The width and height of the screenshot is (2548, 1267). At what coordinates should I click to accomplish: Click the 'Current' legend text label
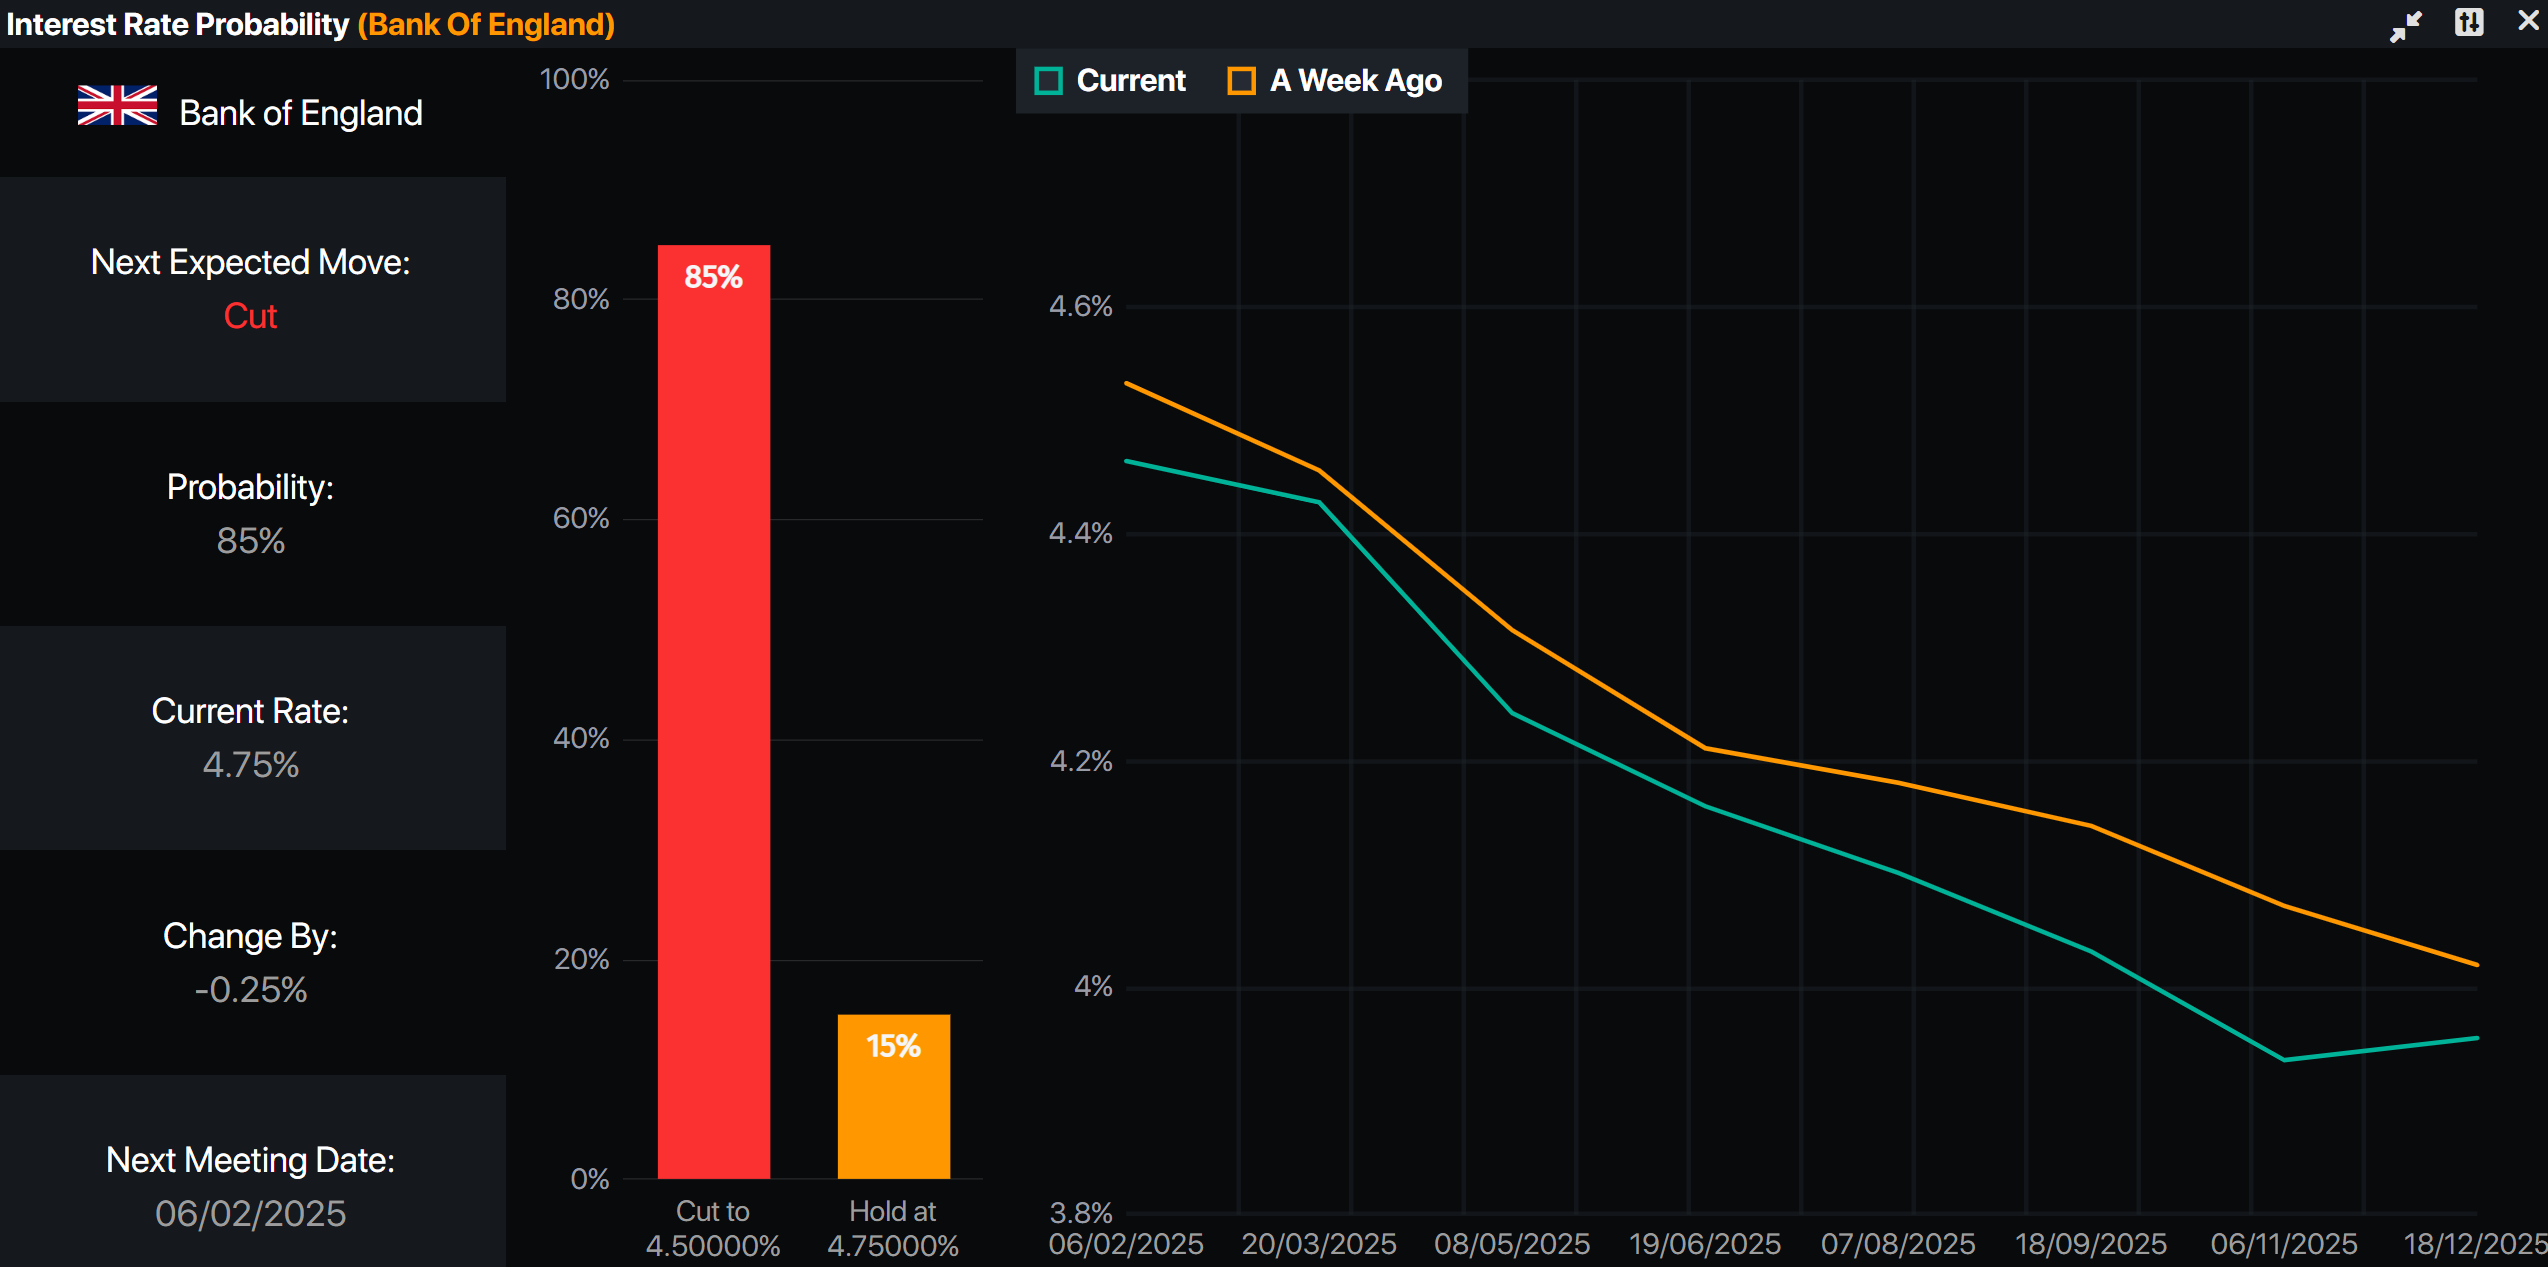(x=1131, y=81)
